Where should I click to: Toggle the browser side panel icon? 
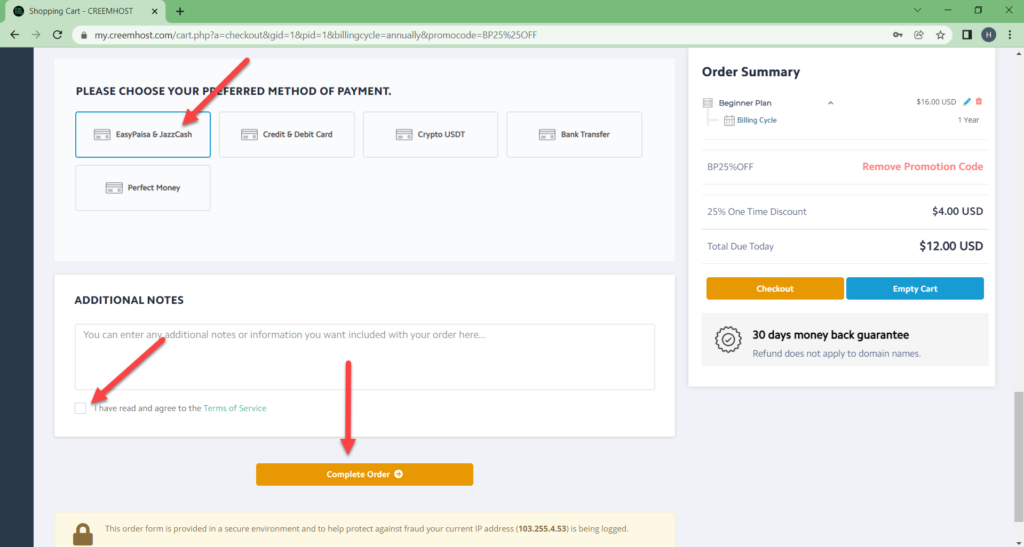[967, 35]
